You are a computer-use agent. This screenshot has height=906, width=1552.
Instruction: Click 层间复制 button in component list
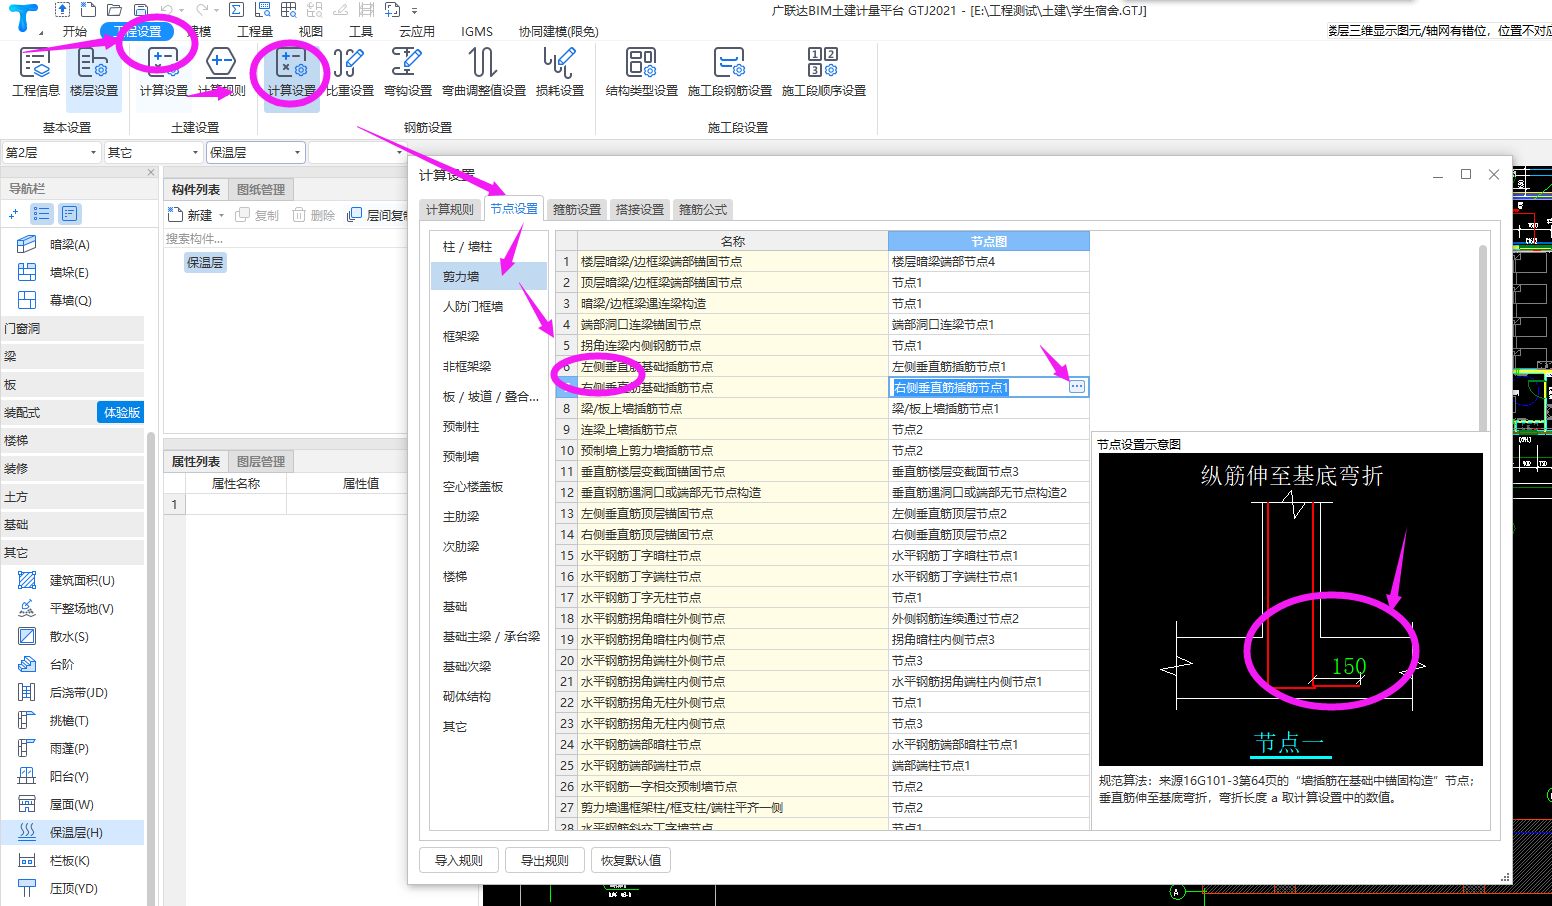click(379, 215)
